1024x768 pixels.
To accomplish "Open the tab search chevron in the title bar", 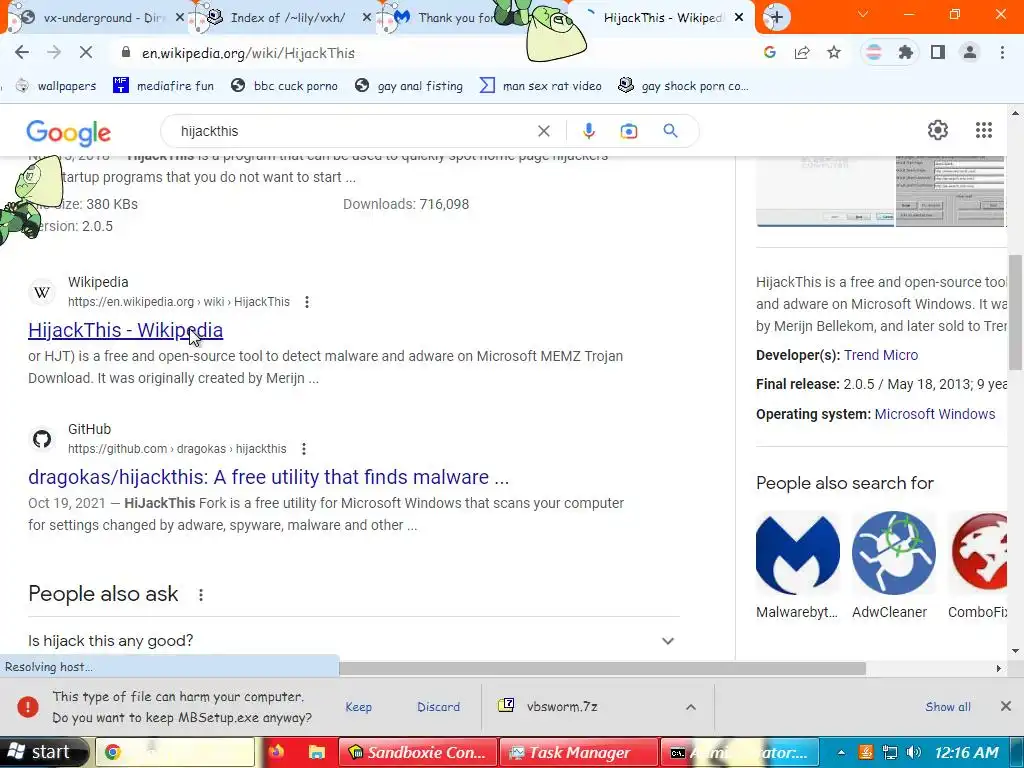I will (x=863, y=14).
